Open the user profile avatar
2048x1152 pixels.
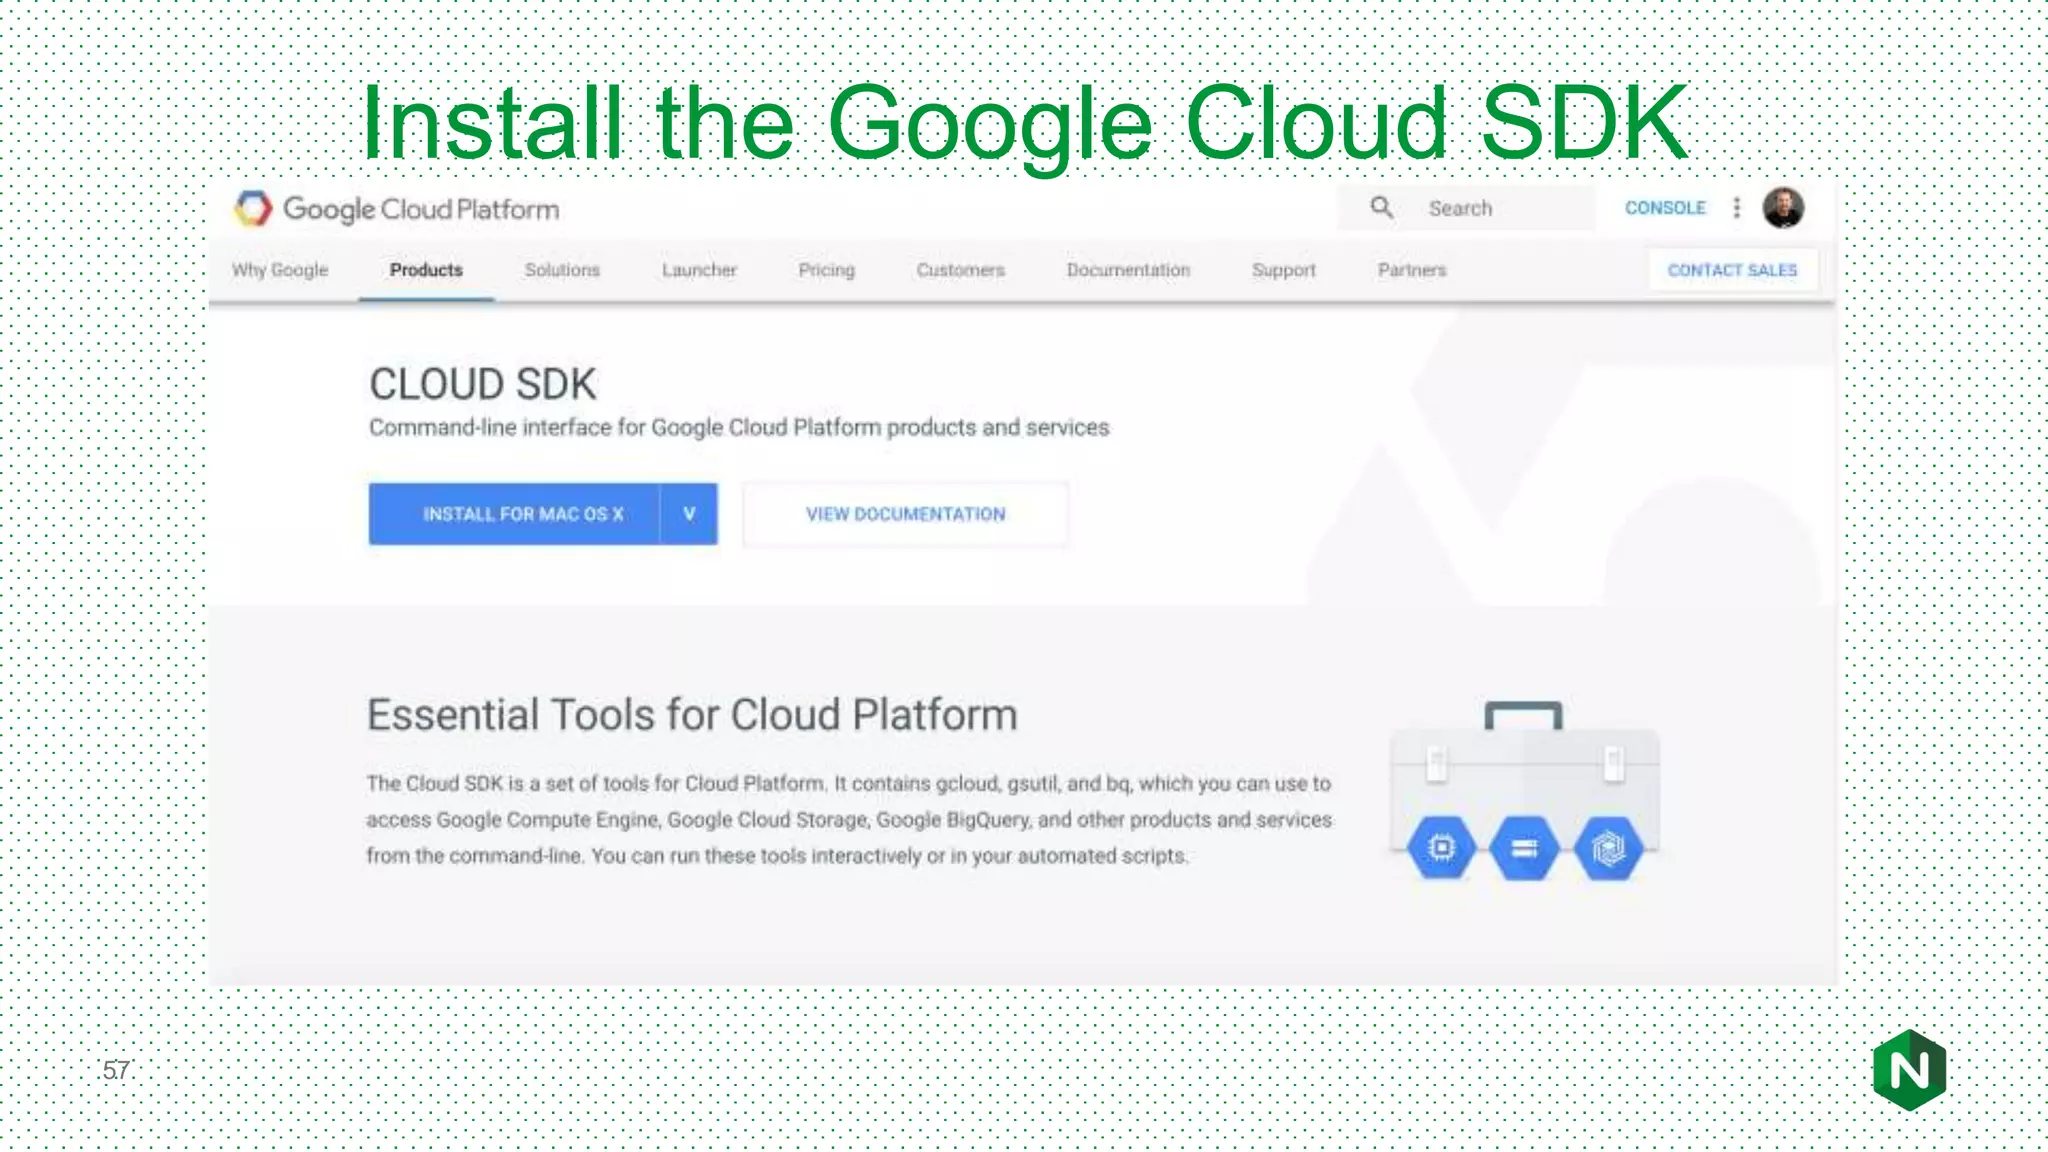(x=1783, y=208)
